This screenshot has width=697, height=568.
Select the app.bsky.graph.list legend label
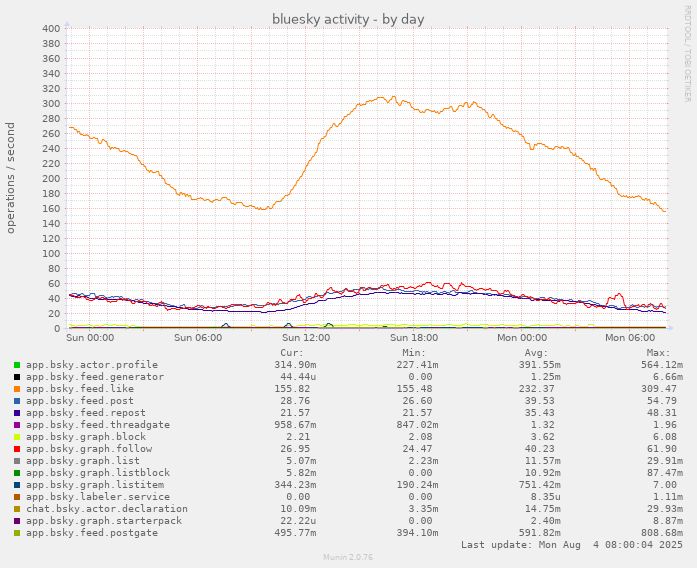(83, 461)
